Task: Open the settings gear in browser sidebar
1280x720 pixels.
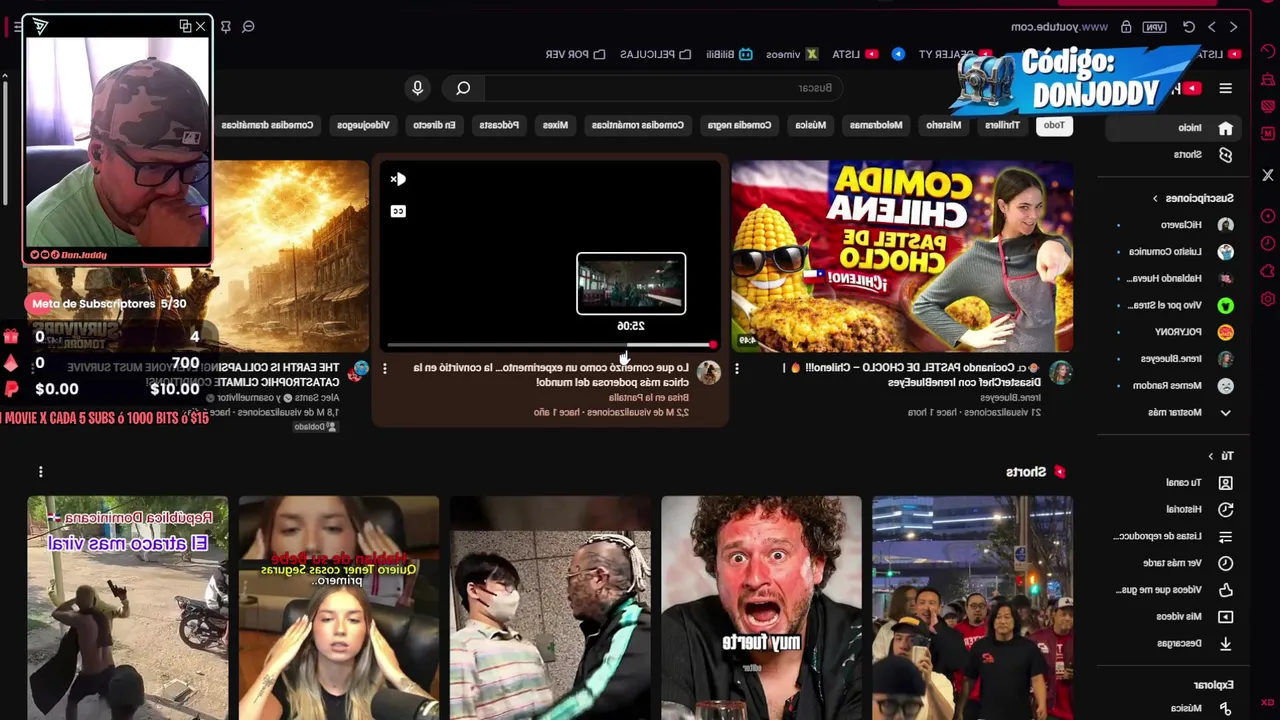Action: [1268, 298]
